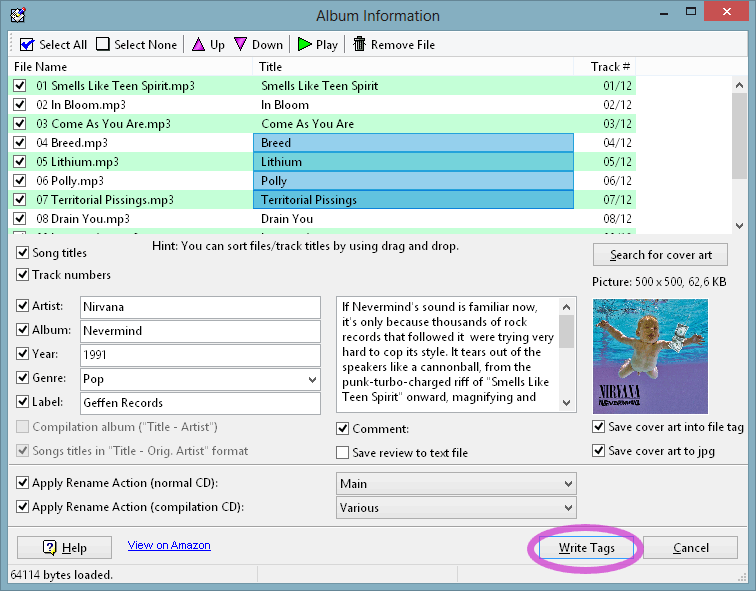Click the Select All toolbar icon

click(27, 45)
